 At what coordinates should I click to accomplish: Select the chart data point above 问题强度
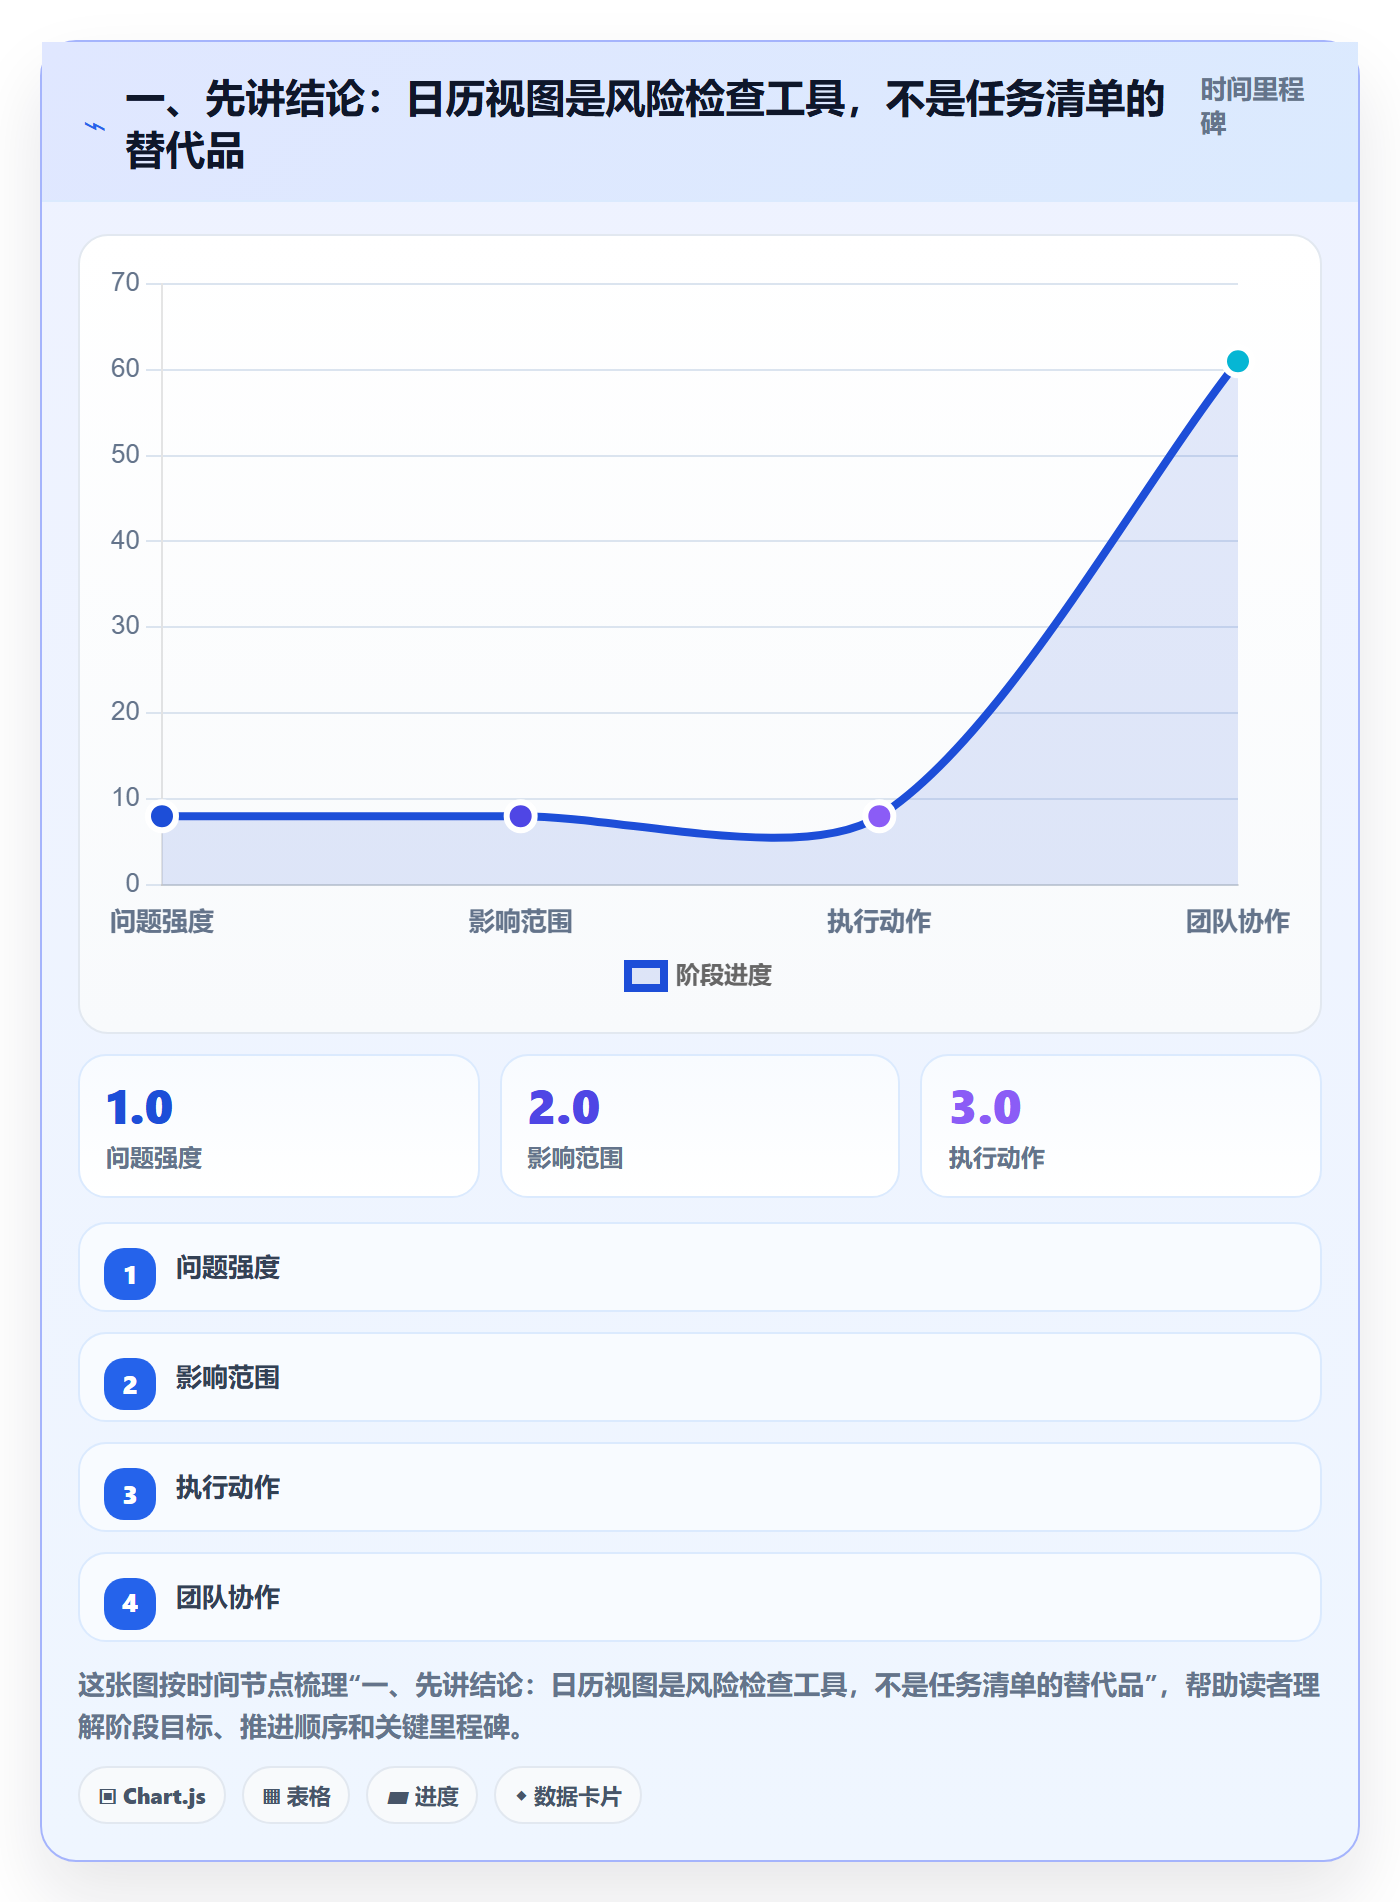point(162,816)
